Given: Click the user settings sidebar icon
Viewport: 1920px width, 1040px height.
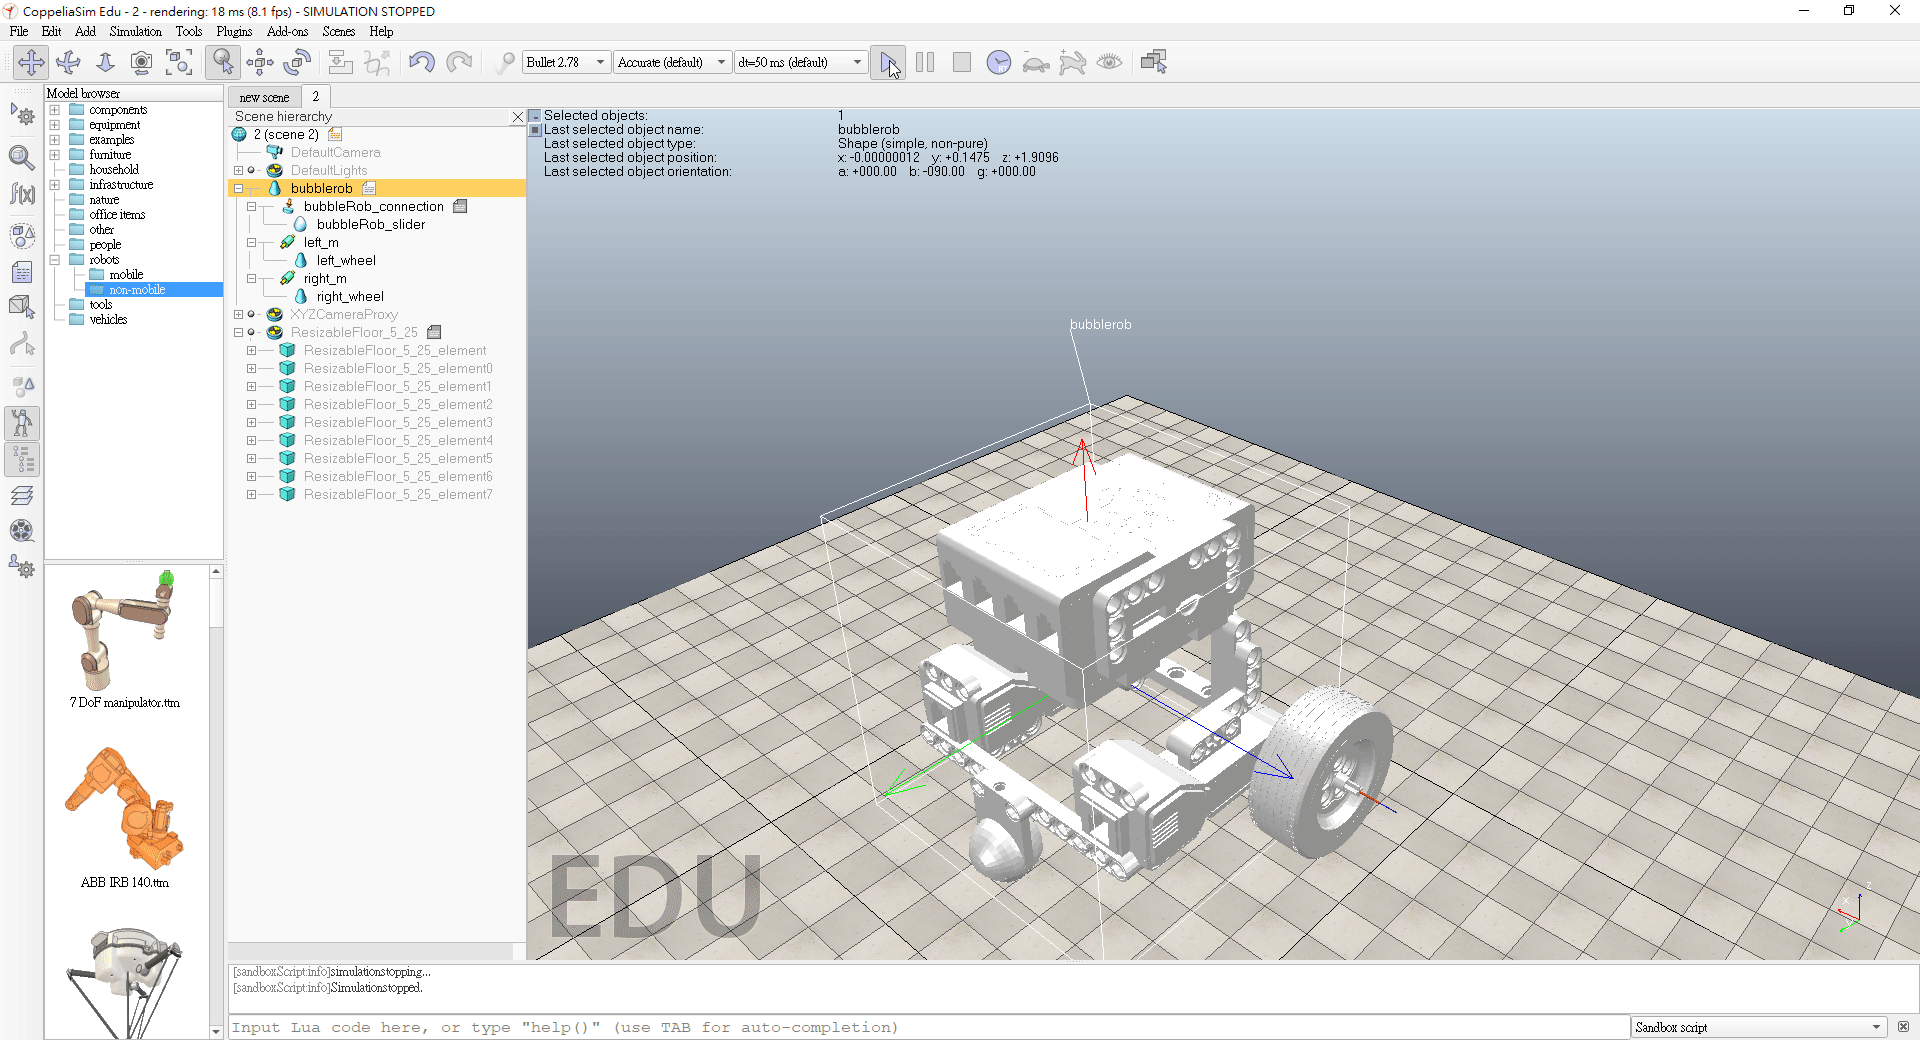Looking at the screenshot, I should [x=22, y=567].
